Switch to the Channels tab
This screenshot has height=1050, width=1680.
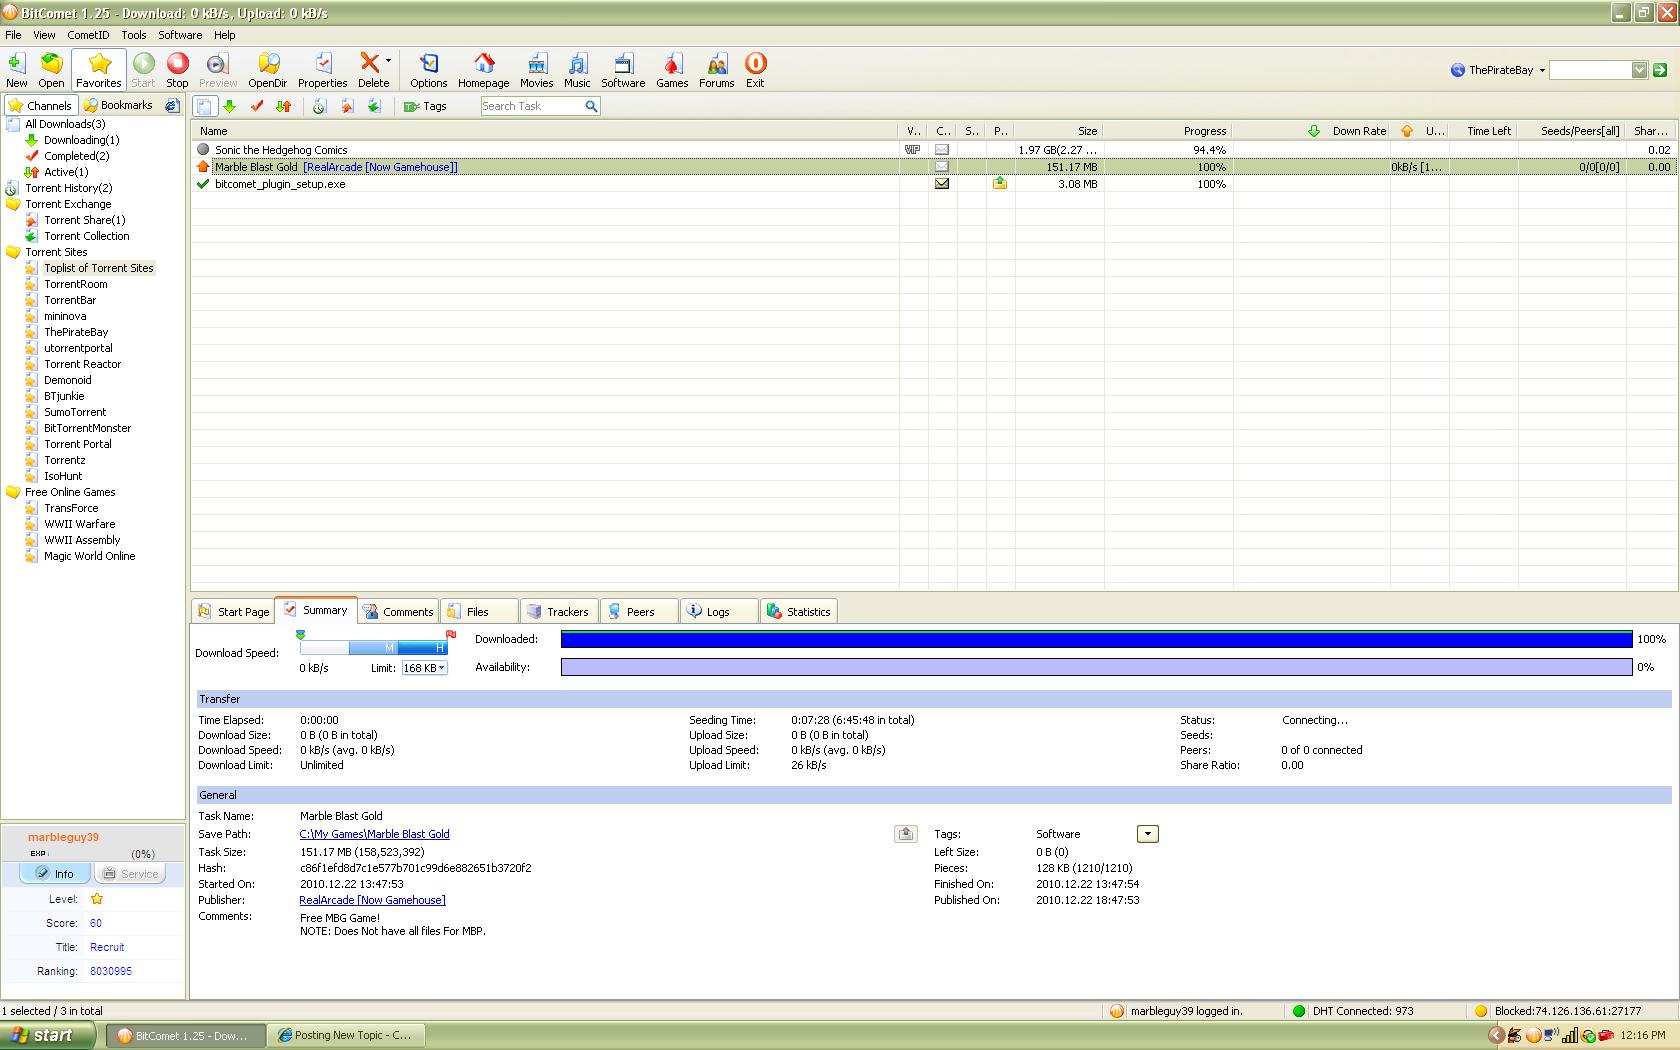(40, 105)
